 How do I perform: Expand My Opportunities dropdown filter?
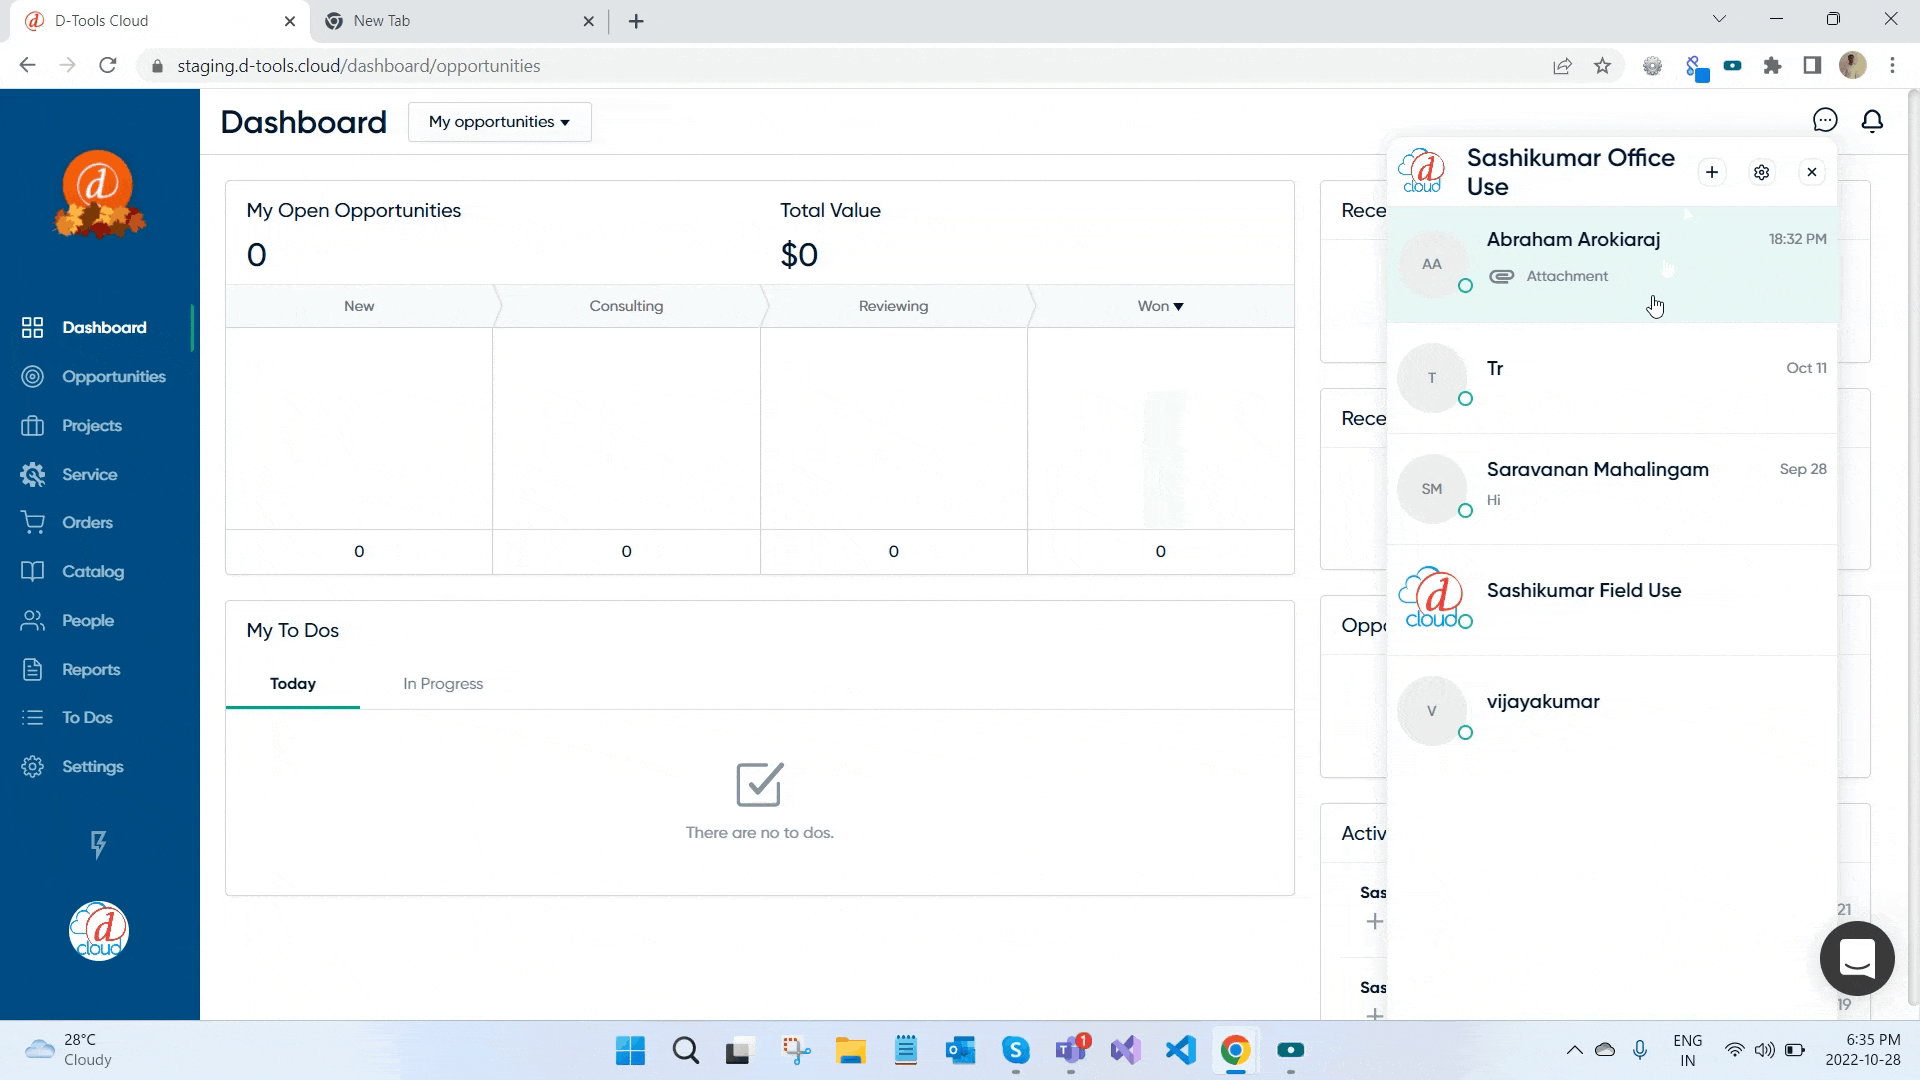click(x=498, y=121)
